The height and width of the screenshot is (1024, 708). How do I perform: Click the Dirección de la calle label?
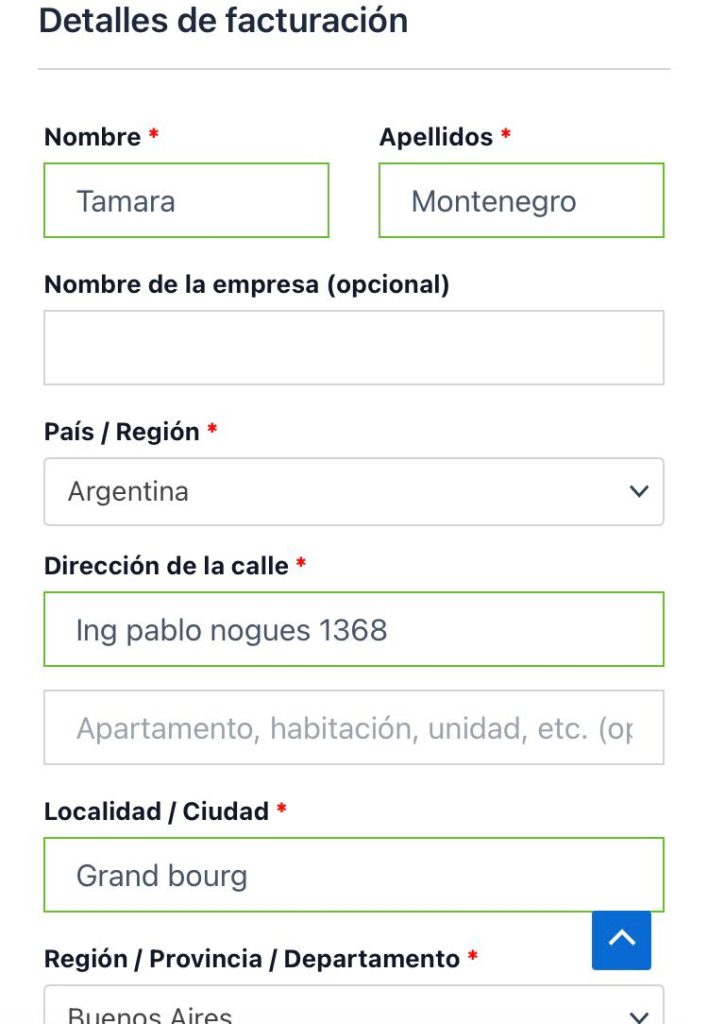[166, 566]
